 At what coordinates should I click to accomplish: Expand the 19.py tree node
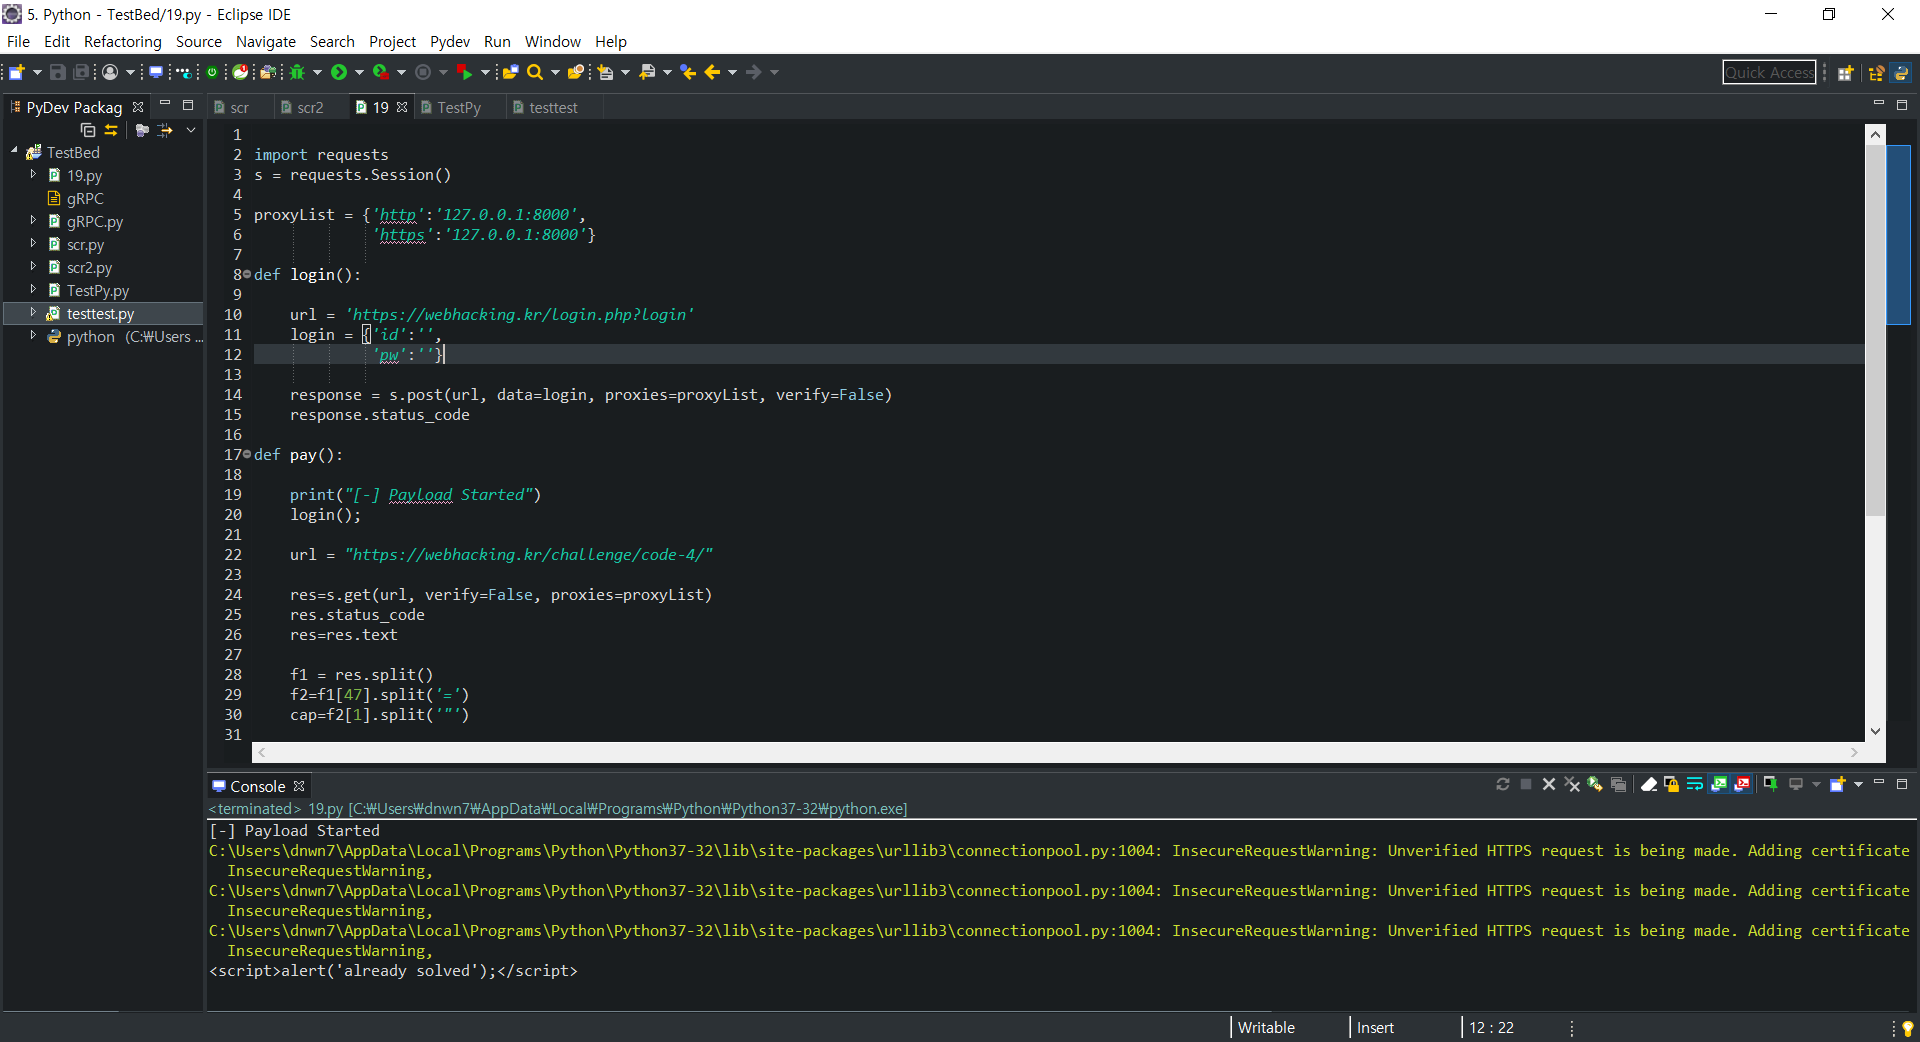[x=33, y=175]
